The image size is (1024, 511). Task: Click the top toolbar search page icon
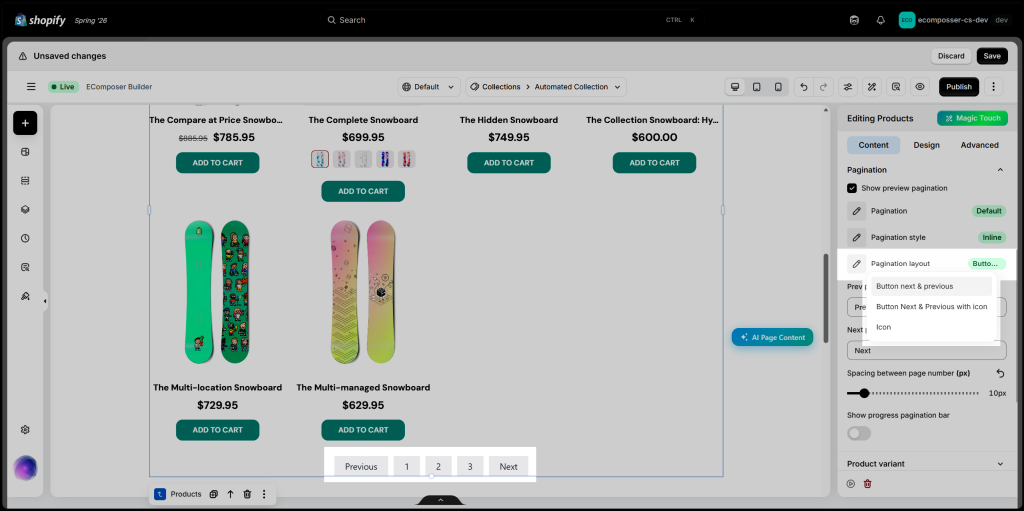(896, 87)
